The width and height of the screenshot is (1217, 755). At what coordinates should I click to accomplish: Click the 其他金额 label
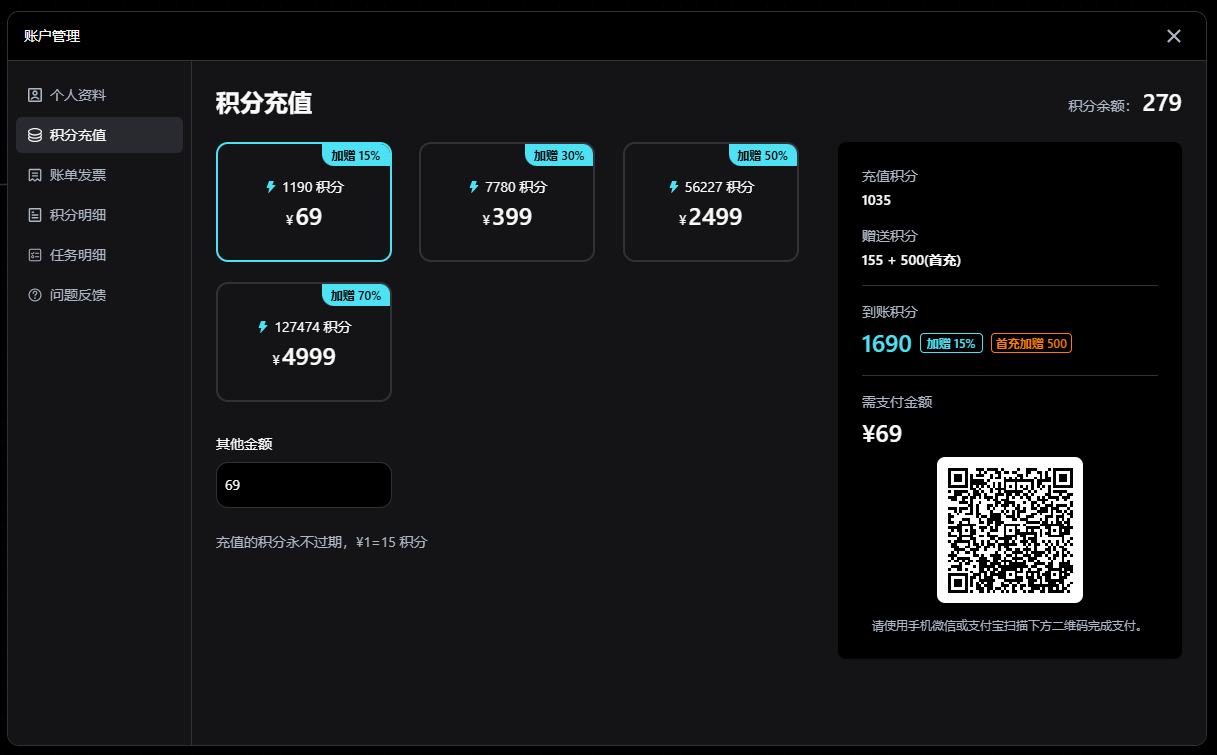coord(244,444)
